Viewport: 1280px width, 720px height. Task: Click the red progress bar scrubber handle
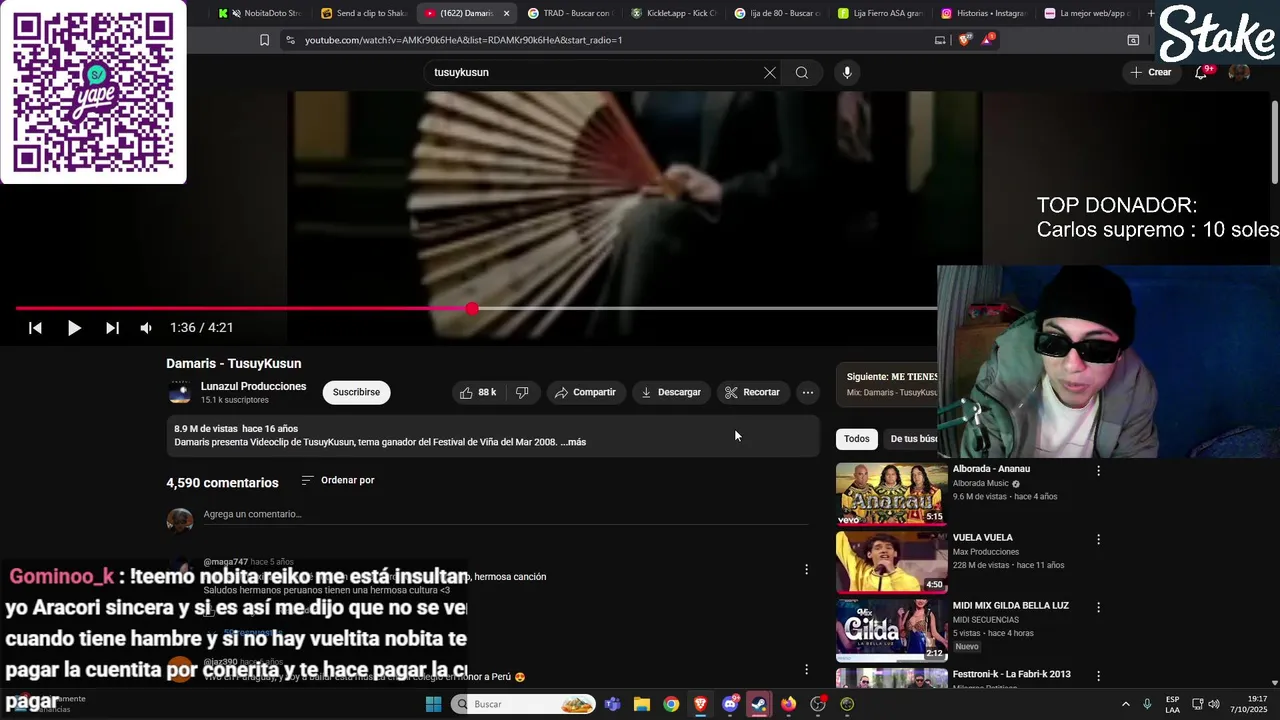(472, 308)
